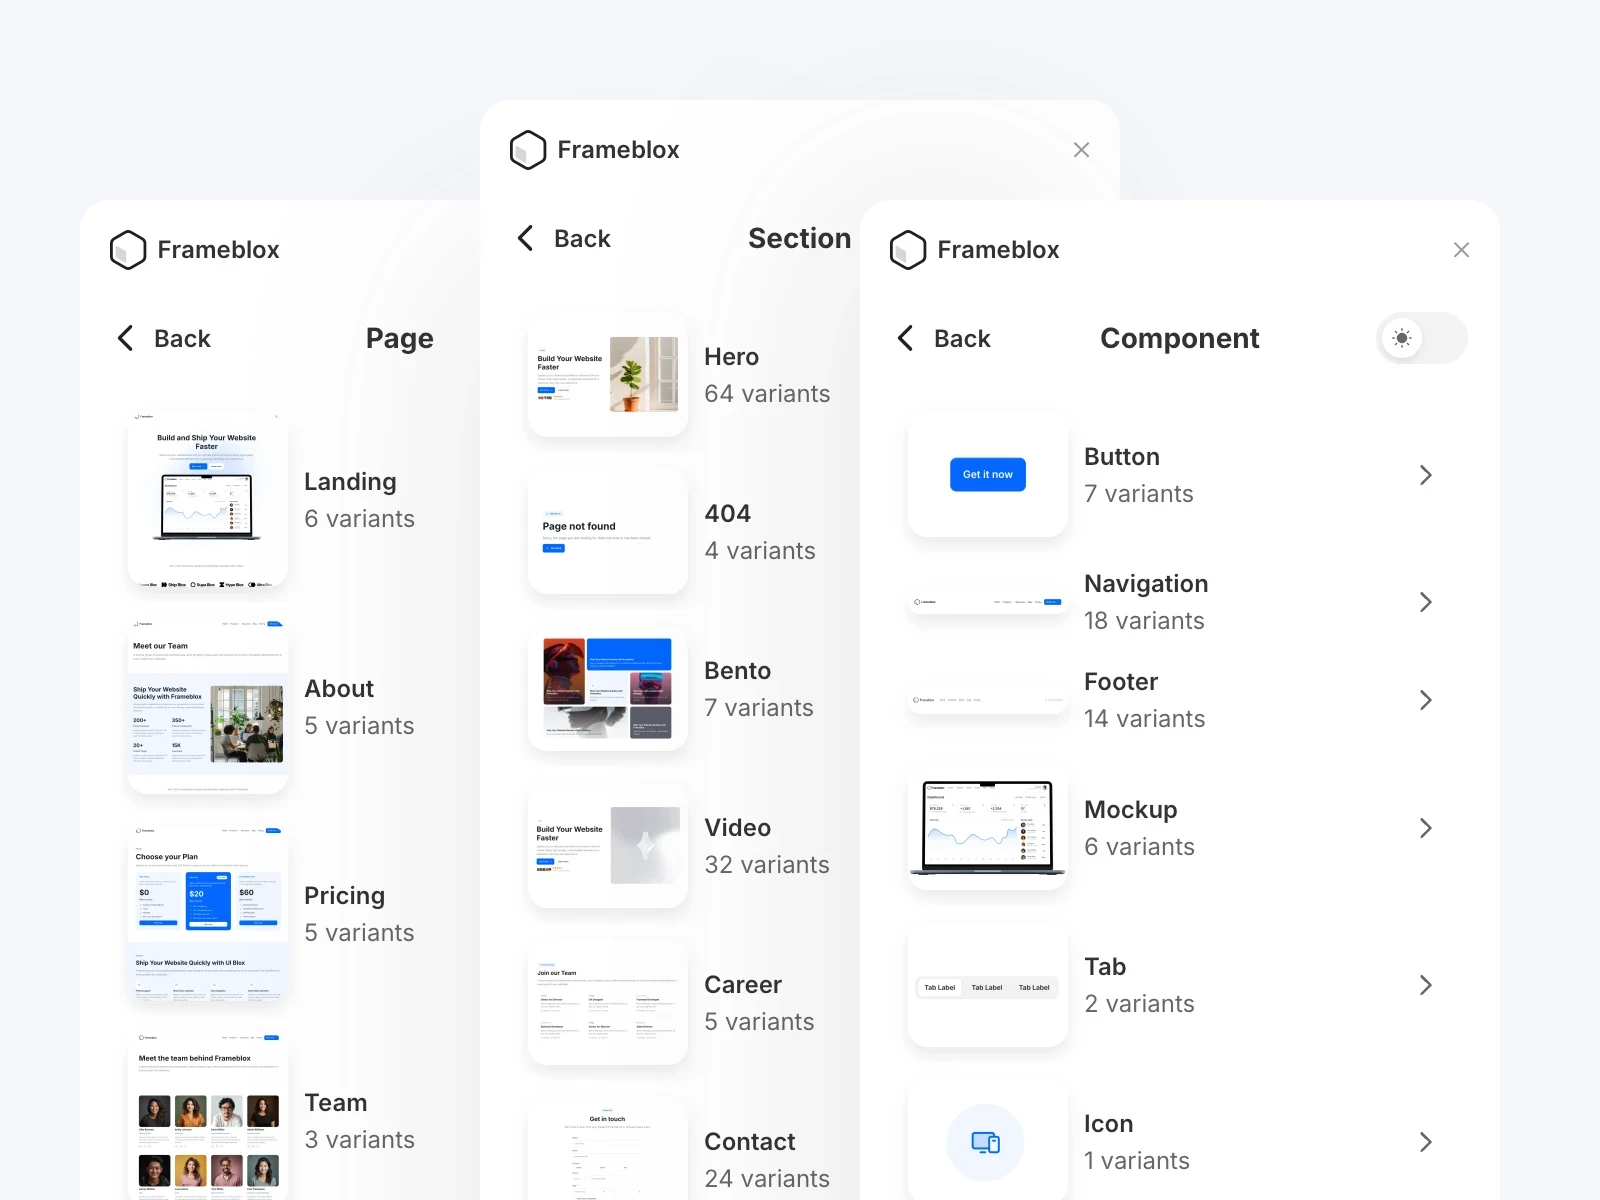This screenshot has height=1200, width=1600.
Task: Open the Team page thumbnail
Action: 208,1116
